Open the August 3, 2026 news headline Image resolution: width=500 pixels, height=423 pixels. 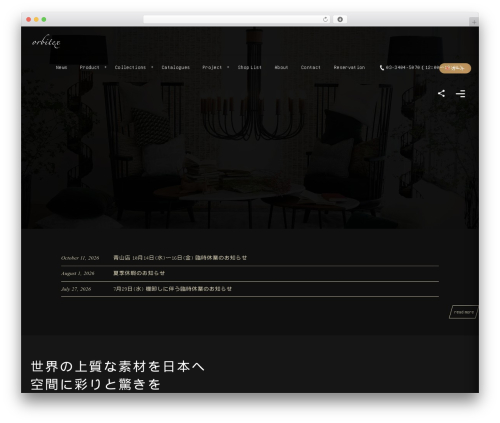point(139,273)
